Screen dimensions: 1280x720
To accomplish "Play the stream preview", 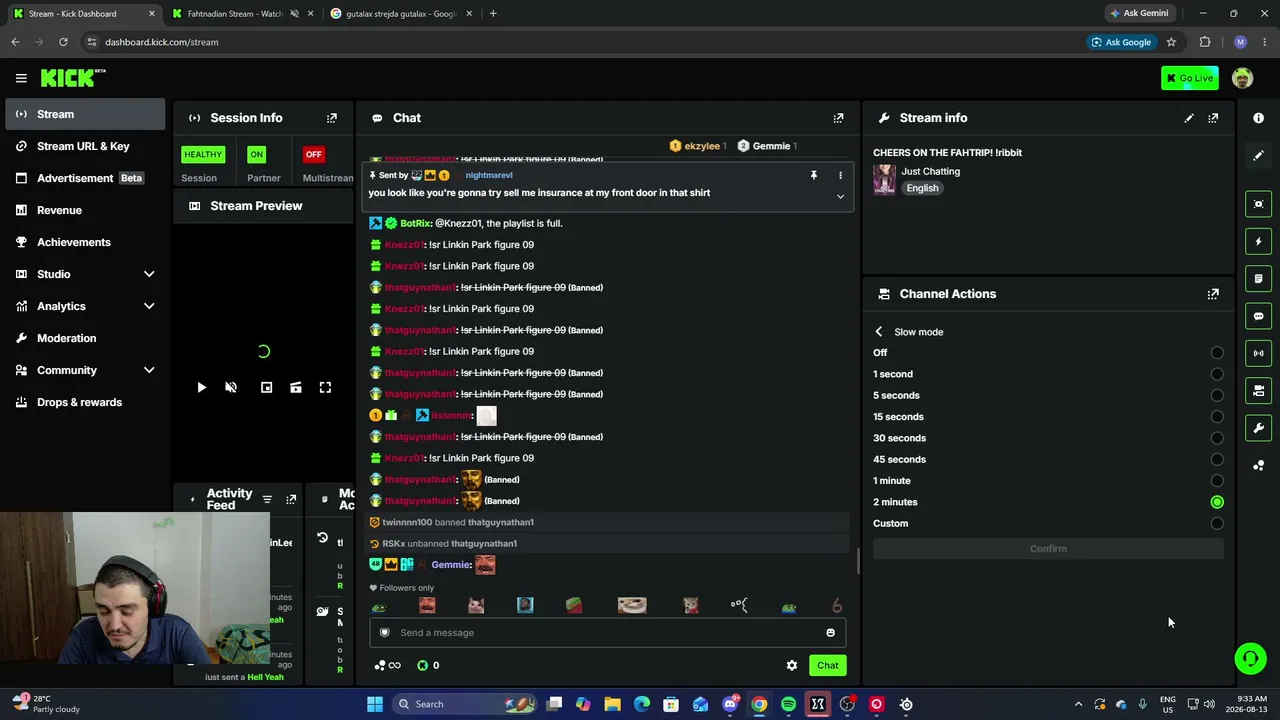I will point(201,388).
